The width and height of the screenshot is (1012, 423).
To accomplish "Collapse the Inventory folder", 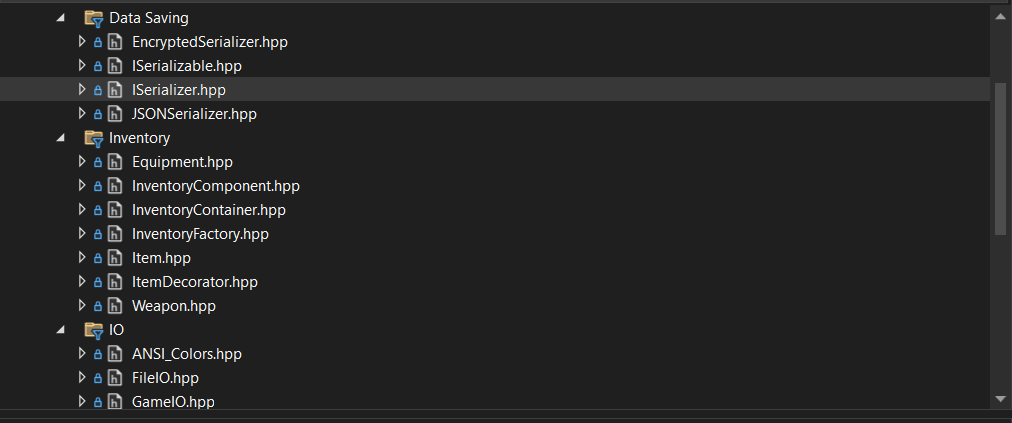I will coord(62,138).
